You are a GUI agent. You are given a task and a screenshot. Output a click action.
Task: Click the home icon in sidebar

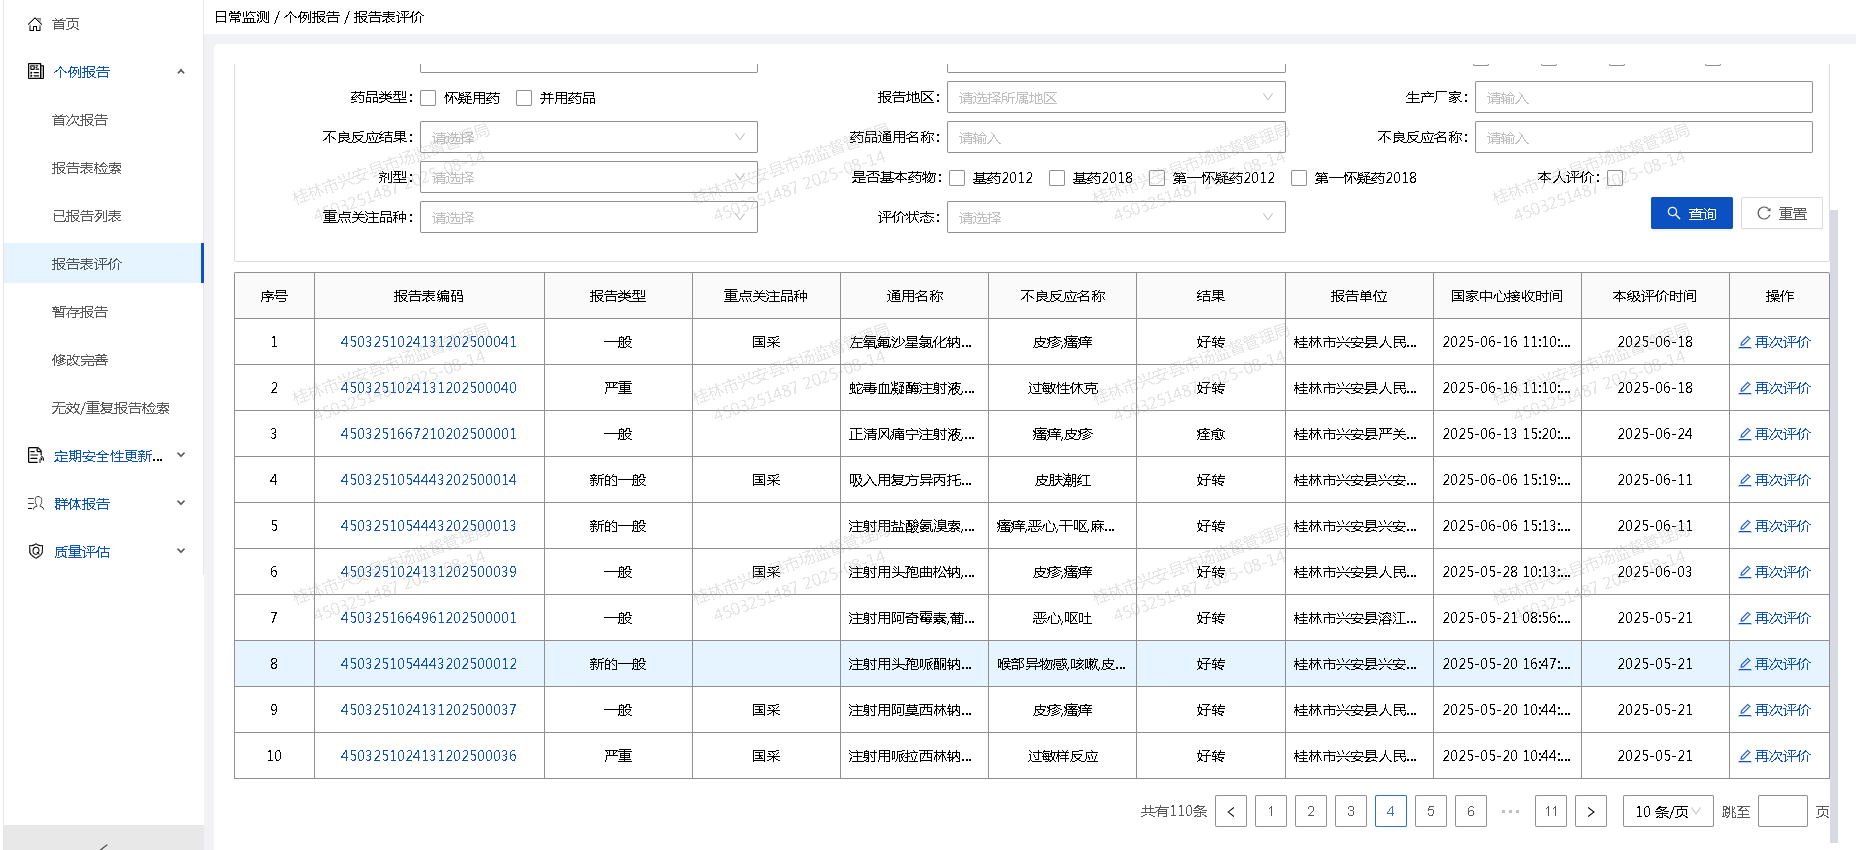pos(35,24)
